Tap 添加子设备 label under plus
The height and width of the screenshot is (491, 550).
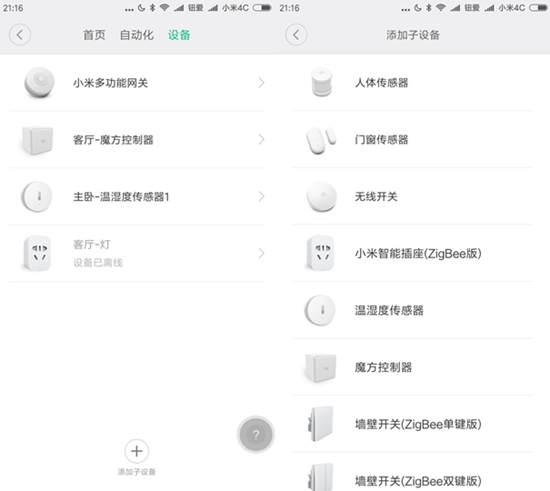137,472
